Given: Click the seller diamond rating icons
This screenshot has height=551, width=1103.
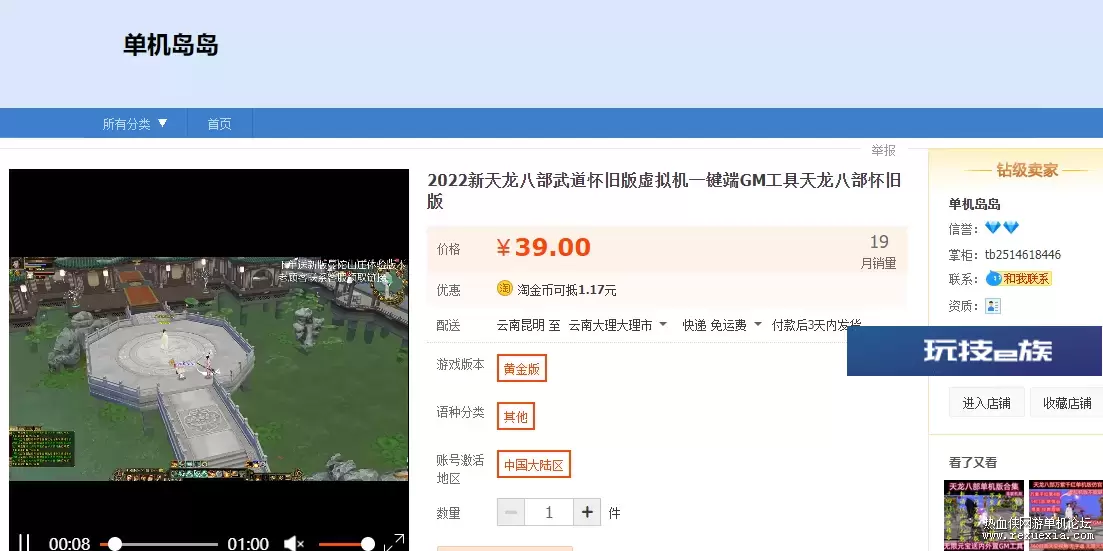Looking at the screenshot, I should pyautogui.click(x=1002, y=228).
